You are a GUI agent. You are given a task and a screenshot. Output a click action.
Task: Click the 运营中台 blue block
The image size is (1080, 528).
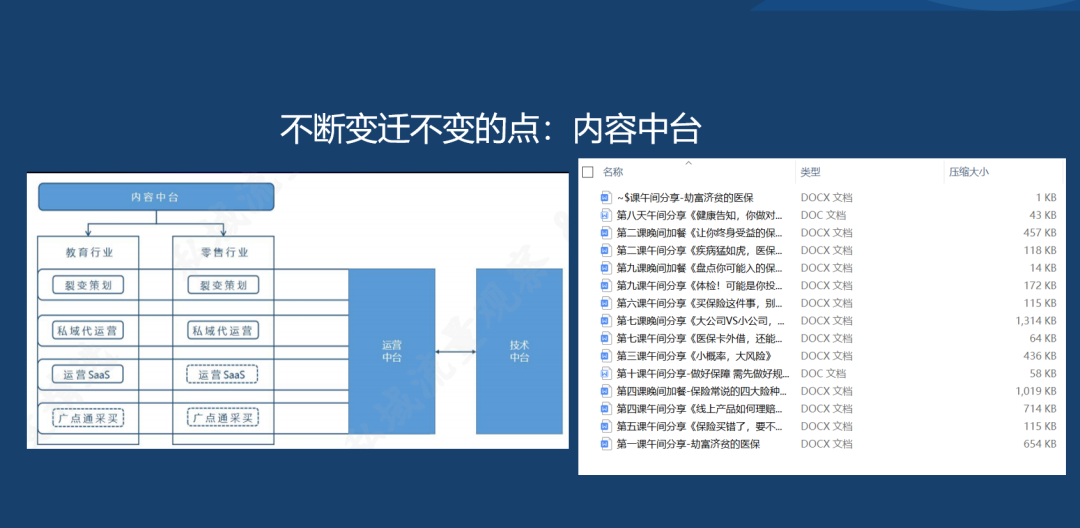(391, 351)
